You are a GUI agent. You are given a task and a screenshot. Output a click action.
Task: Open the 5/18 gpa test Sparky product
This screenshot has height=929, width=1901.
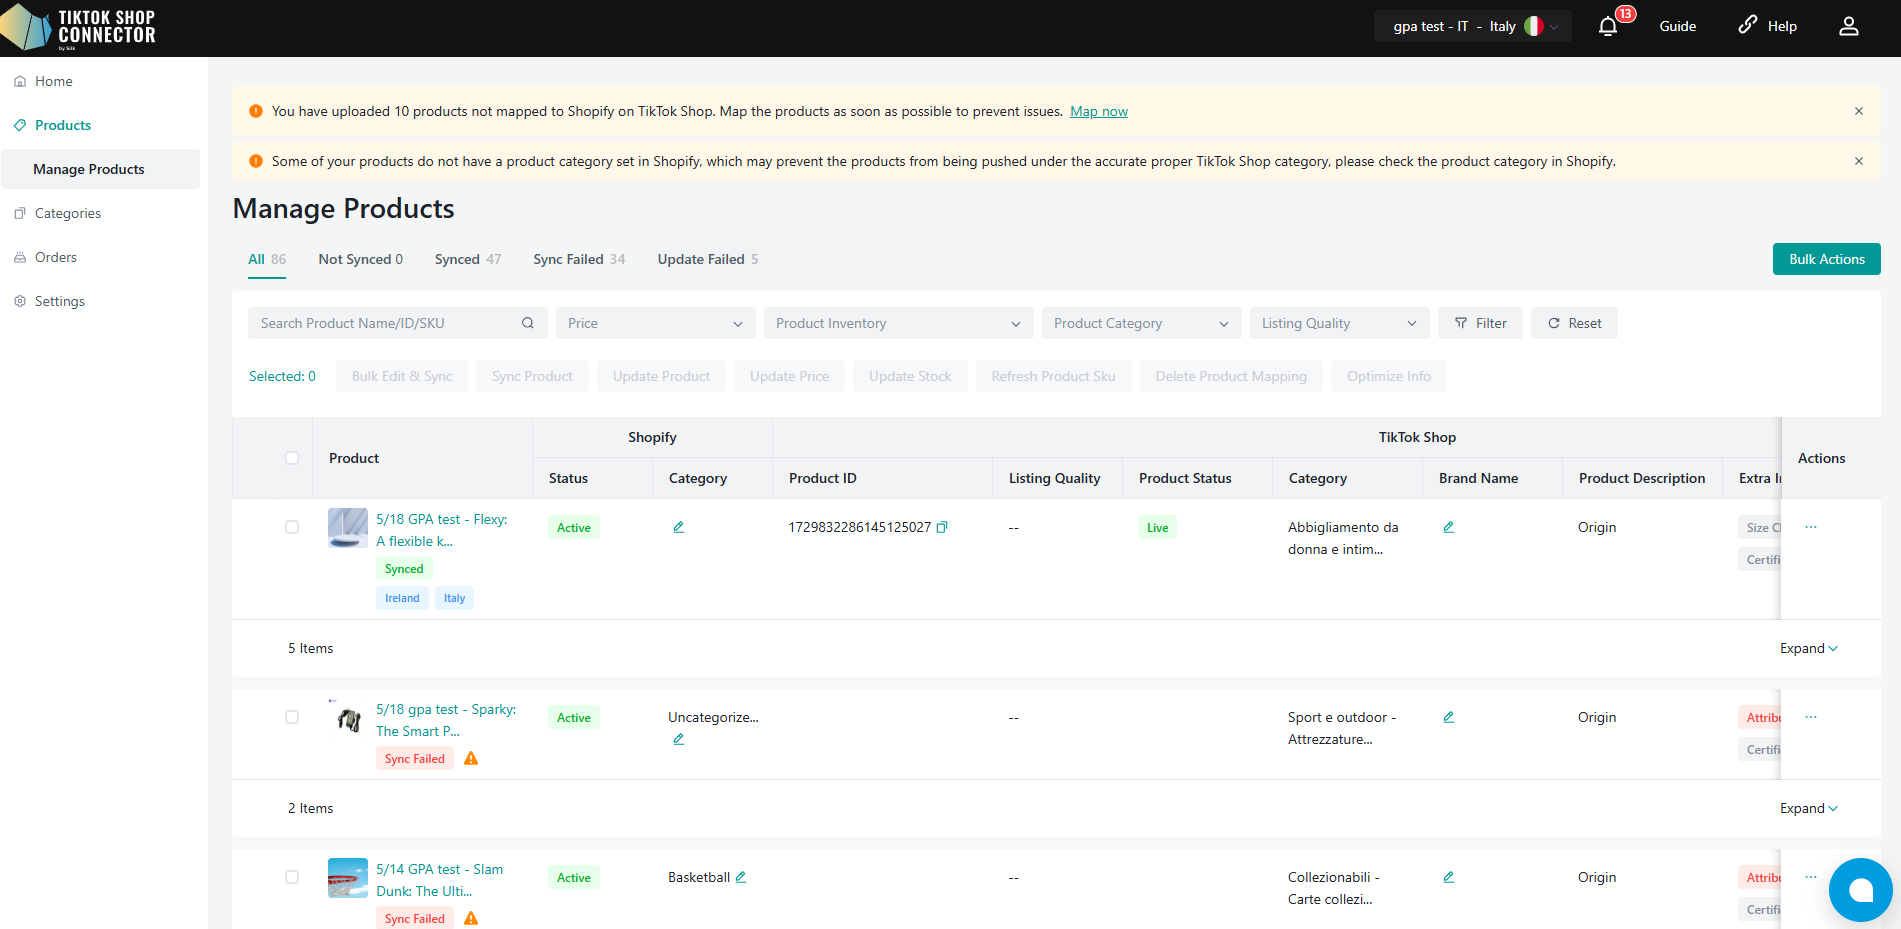click(x=446, y=720)
